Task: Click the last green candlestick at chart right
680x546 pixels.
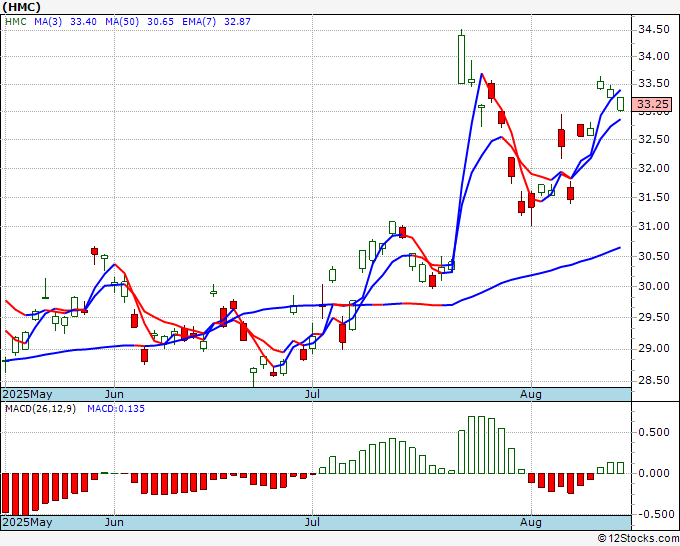Action: [621, 104]
